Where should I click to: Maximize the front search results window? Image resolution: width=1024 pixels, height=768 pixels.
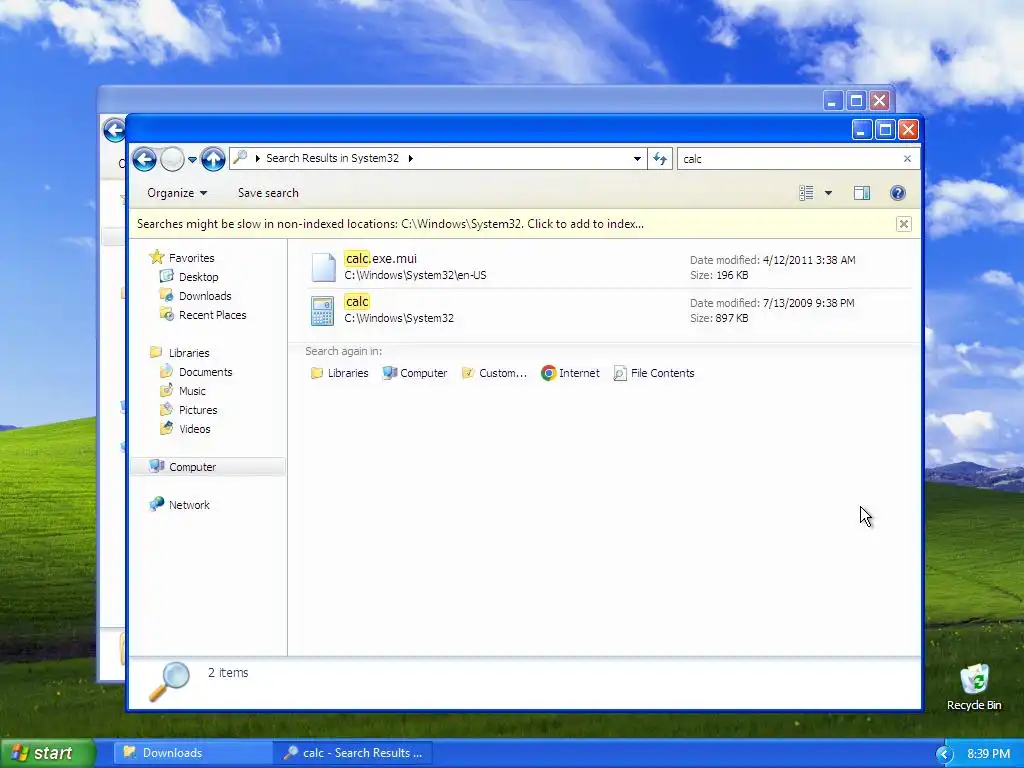coord(885,130)
